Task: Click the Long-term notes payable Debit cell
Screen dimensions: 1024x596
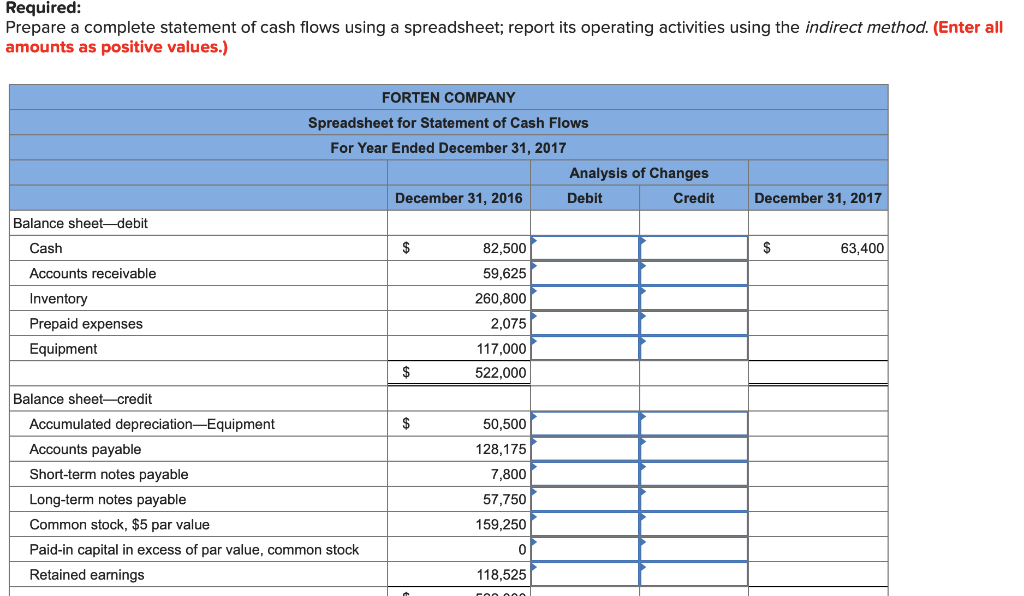Action: pos(585,499)
